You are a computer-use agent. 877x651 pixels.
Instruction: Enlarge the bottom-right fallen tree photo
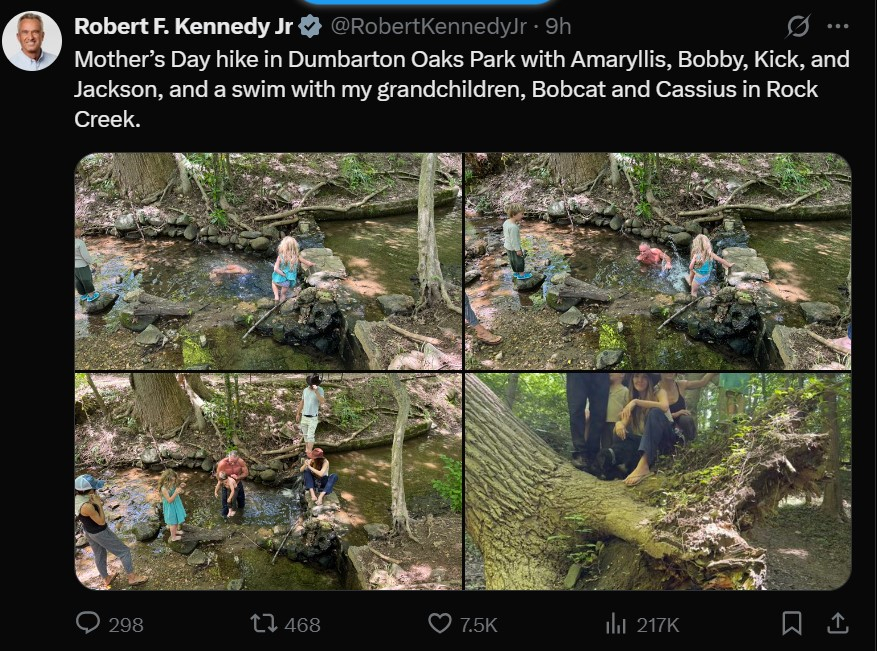click(658, 481)
